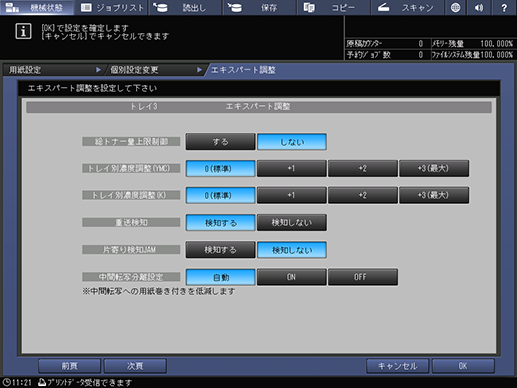517x388 pixels.
Task: Click the clock icon in status bar
Action: point(7,382)
